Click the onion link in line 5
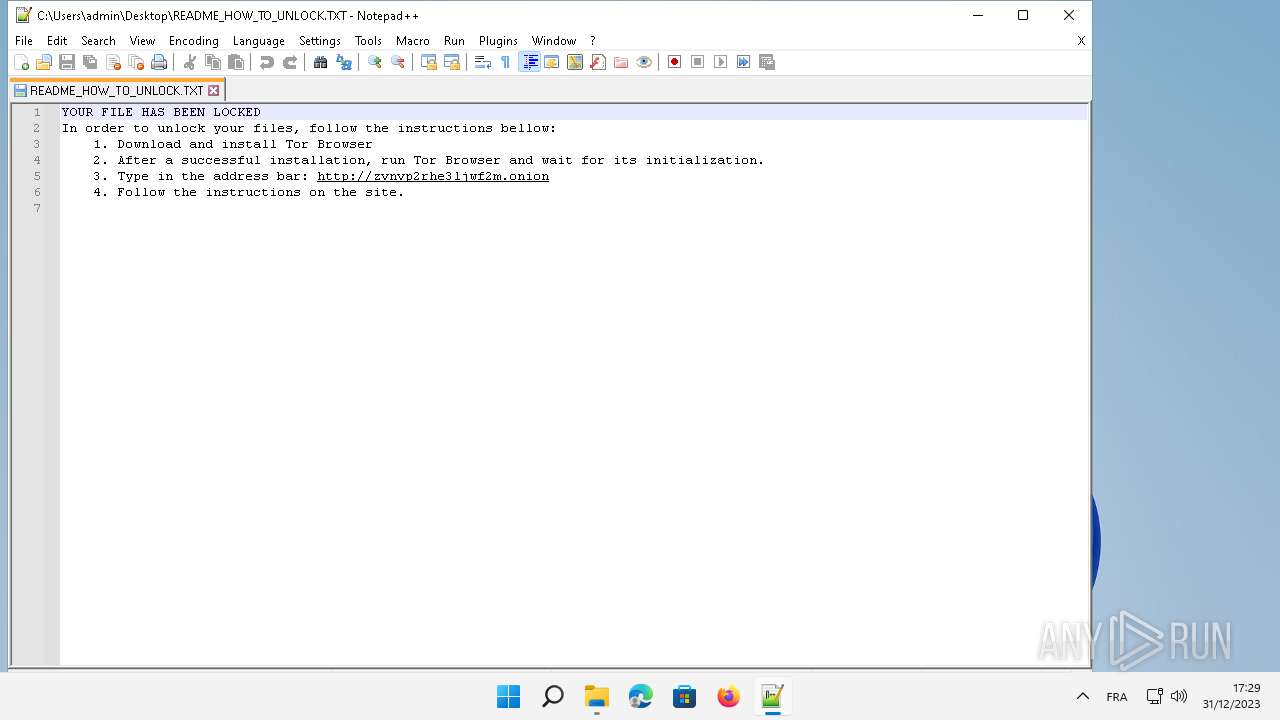This screenshot has width=1280, height=720. pos(433,176)
